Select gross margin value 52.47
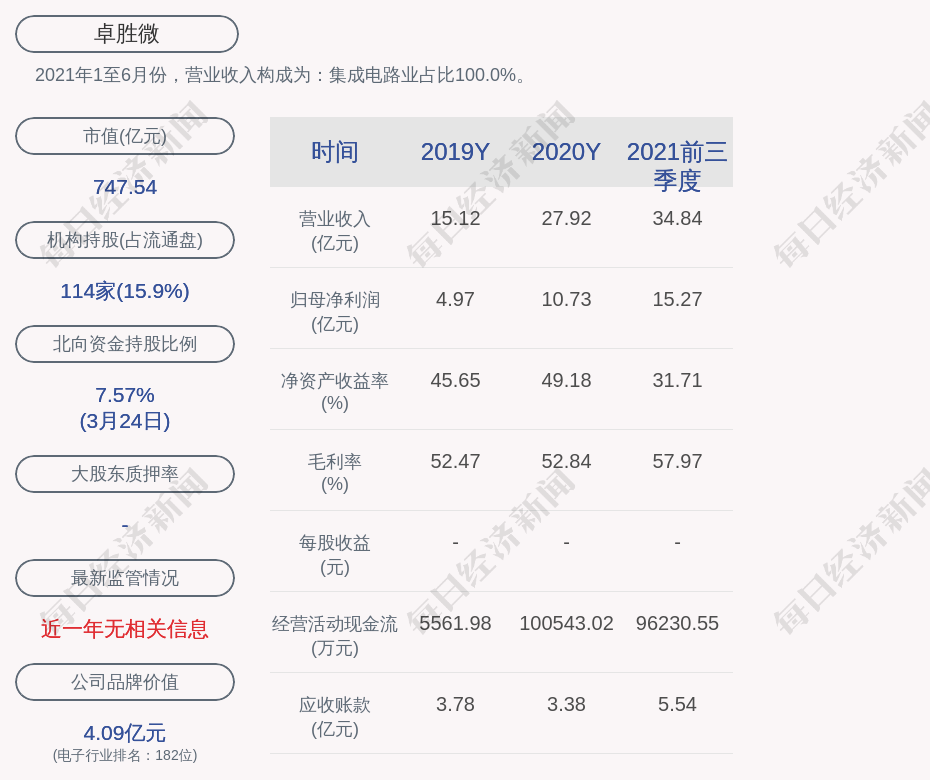Screen dimensions: 930x780 (x=455, y=461)
